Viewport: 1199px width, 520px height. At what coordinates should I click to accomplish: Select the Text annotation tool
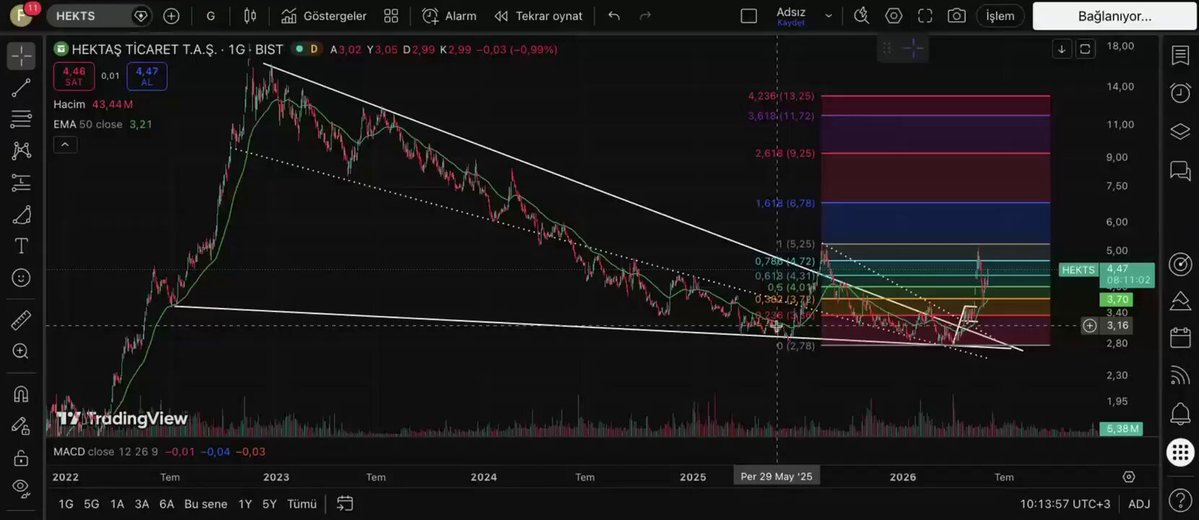tap(21, 246)
